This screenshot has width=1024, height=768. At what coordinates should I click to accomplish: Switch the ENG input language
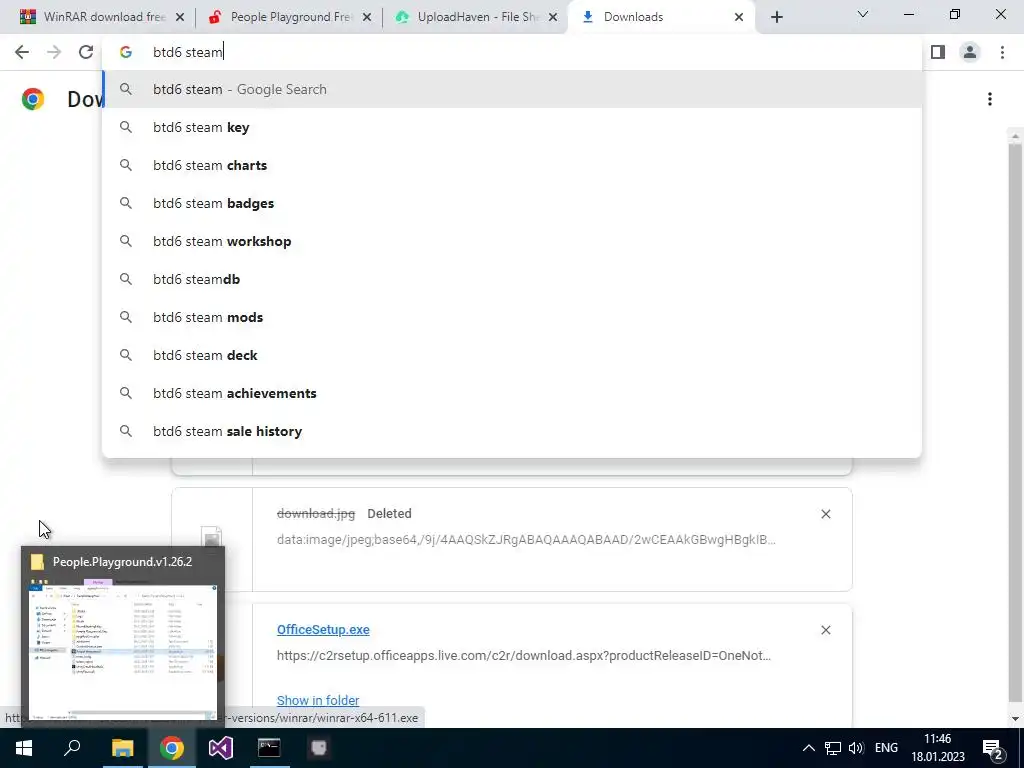pos(886,748)
